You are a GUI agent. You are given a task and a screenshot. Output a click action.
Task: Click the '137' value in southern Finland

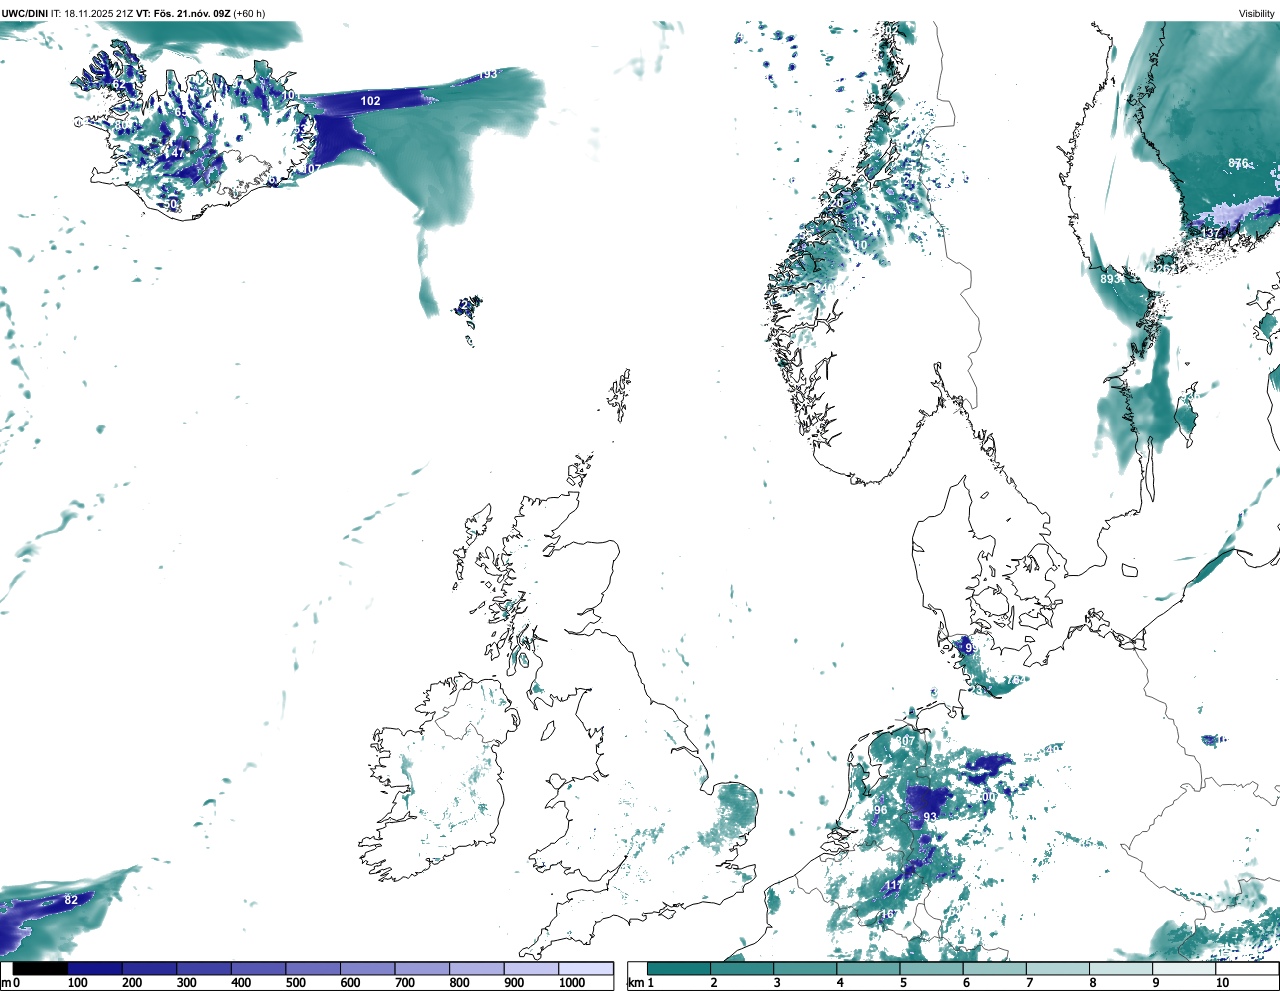(1210, 233)
